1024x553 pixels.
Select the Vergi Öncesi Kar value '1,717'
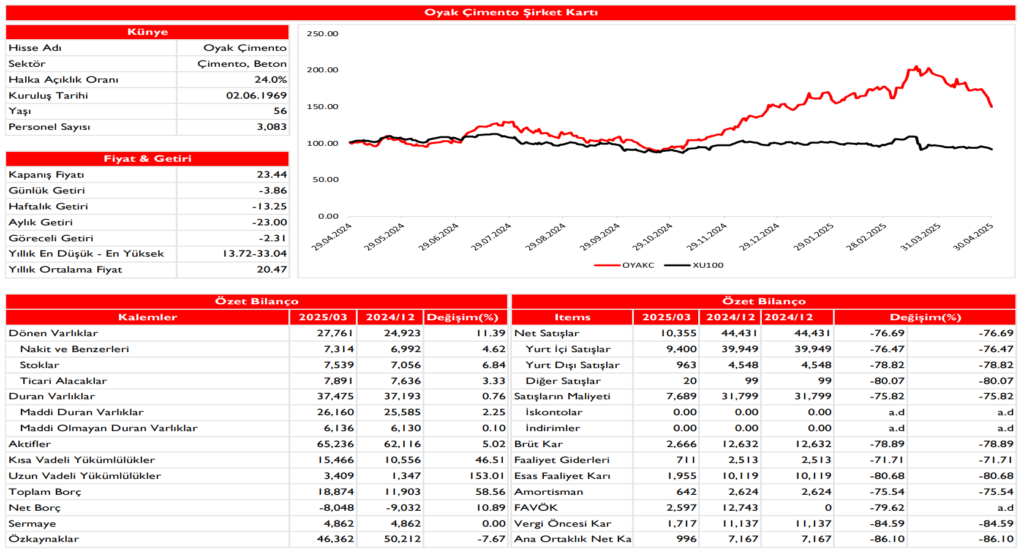click(680, 524)
